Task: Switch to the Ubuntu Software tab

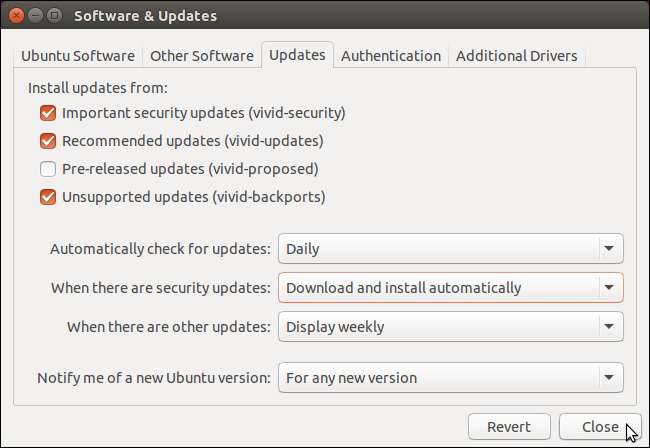Action: coord(78,56)
